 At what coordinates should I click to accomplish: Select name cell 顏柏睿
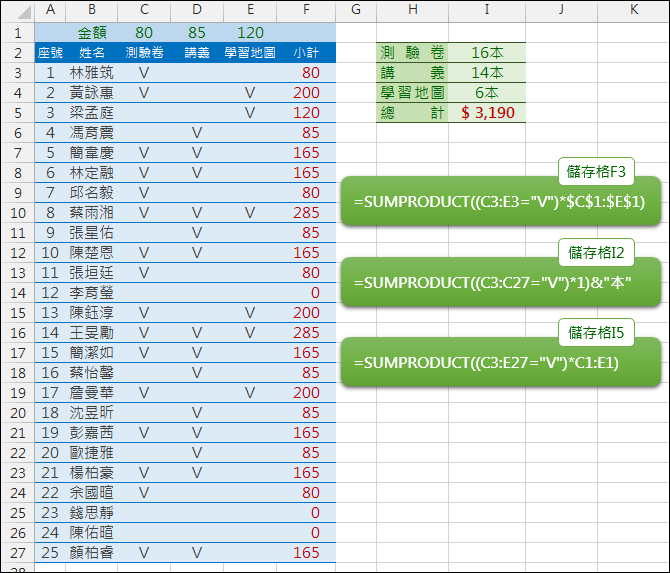click(x=92, y=553)
